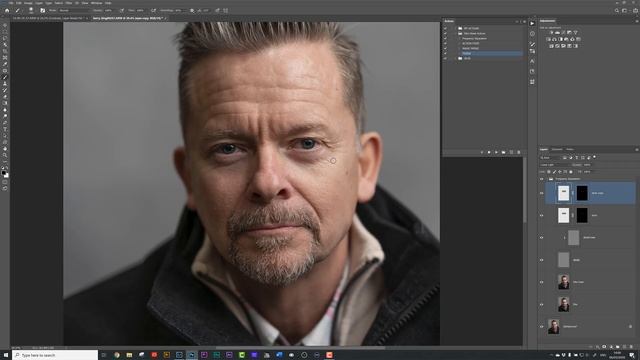The image size is (640, 360).
Task: Switch to the Channels tab
Action: point(557,150)
